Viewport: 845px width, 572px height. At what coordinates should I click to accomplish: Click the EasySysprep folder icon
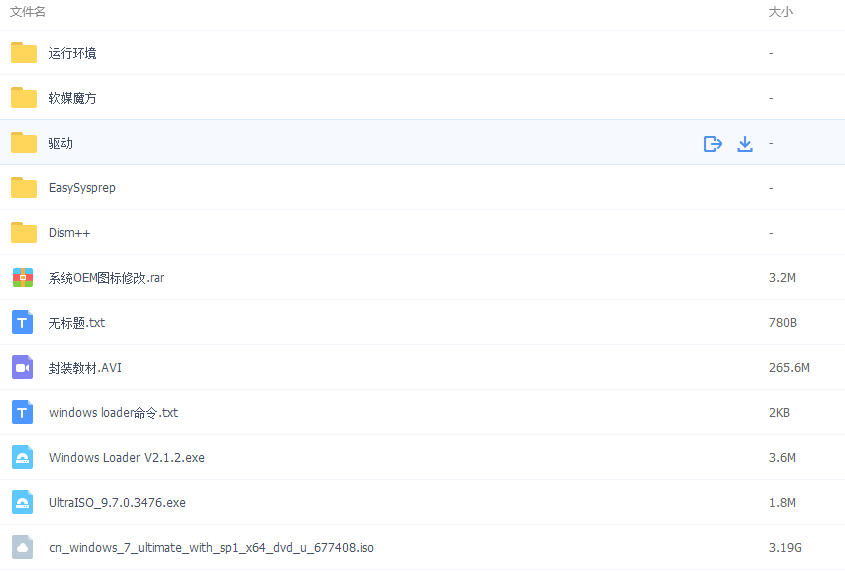[24, 188]
